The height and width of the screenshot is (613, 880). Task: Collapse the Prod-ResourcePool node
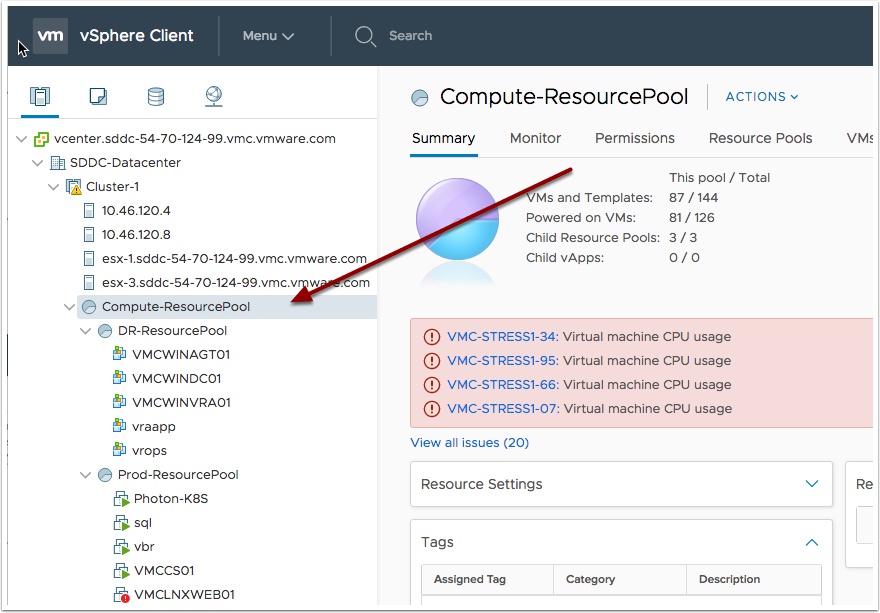[86, 475]
